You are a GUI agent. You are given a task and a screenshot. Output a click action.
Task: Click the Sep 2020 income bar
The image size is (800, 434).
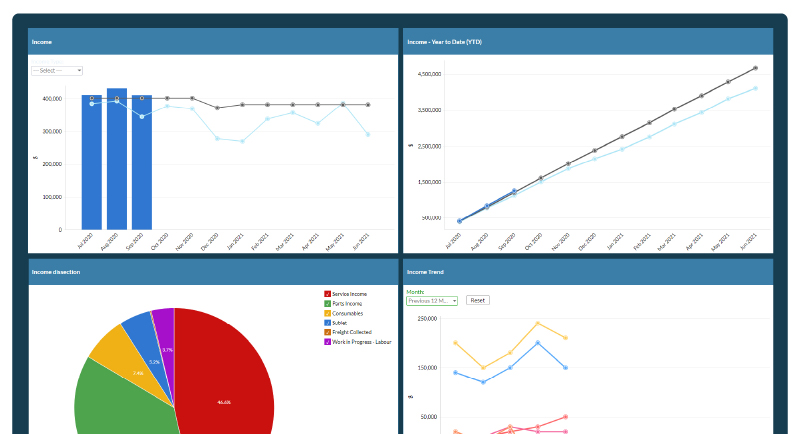pyautogui.click(x=142, y=162)
